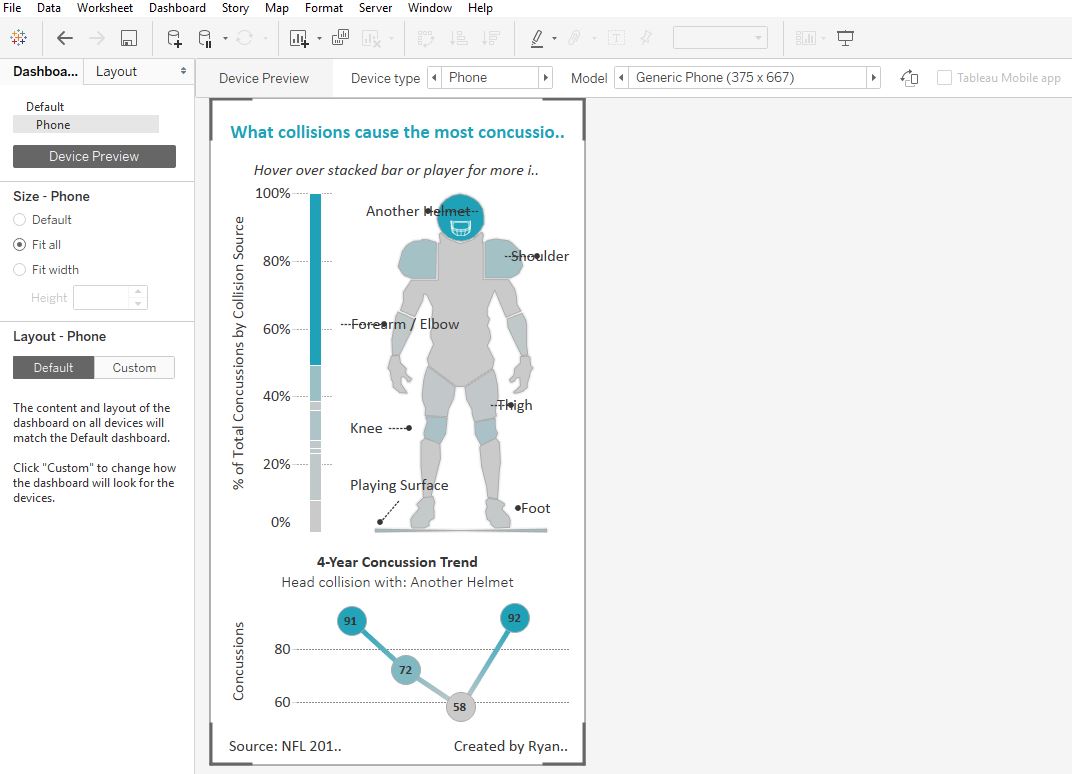The height and width of the screenshot is (774, 1072).
Task: Rotate the device preview orientation
Action: click(908, 77)
